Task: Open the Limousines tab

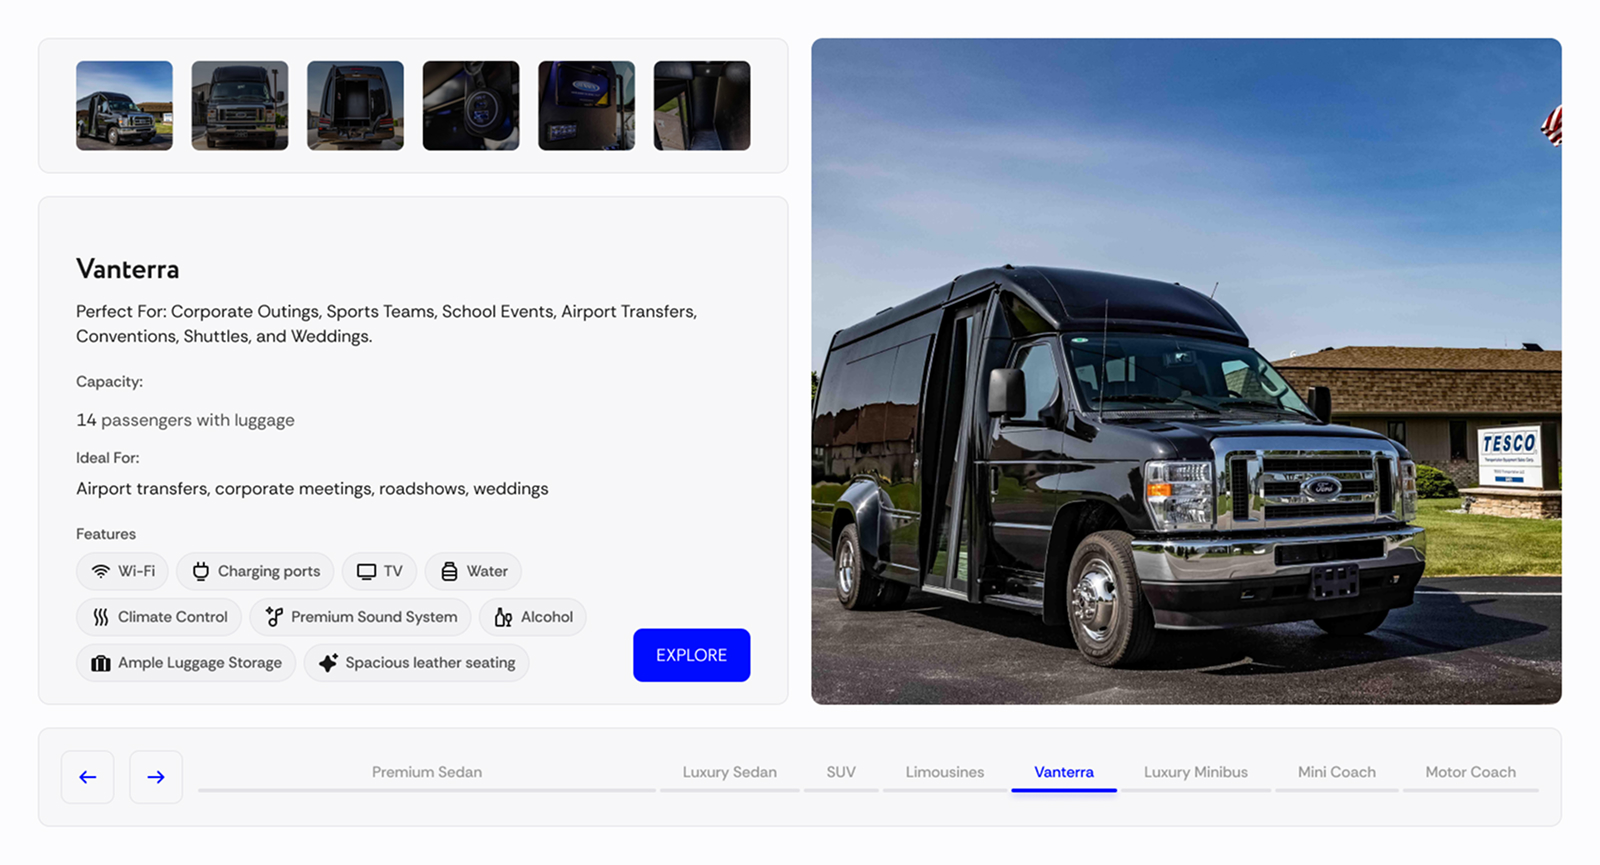Action: coord(945,772)
